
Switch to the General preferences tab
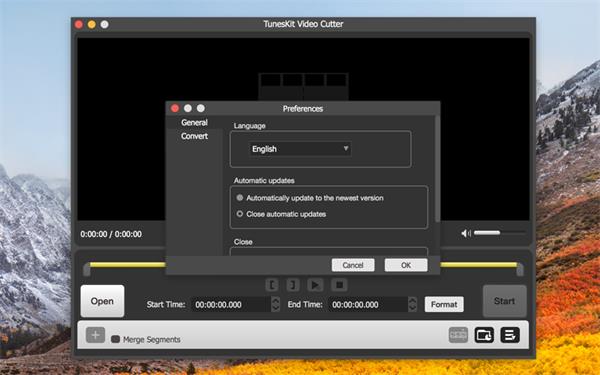click(x=194, y=122)
